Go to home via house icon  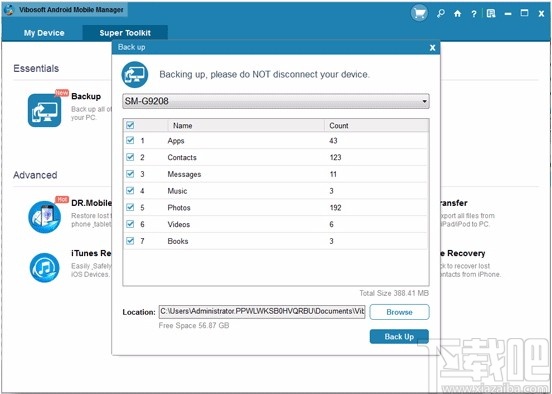point(457,14)
